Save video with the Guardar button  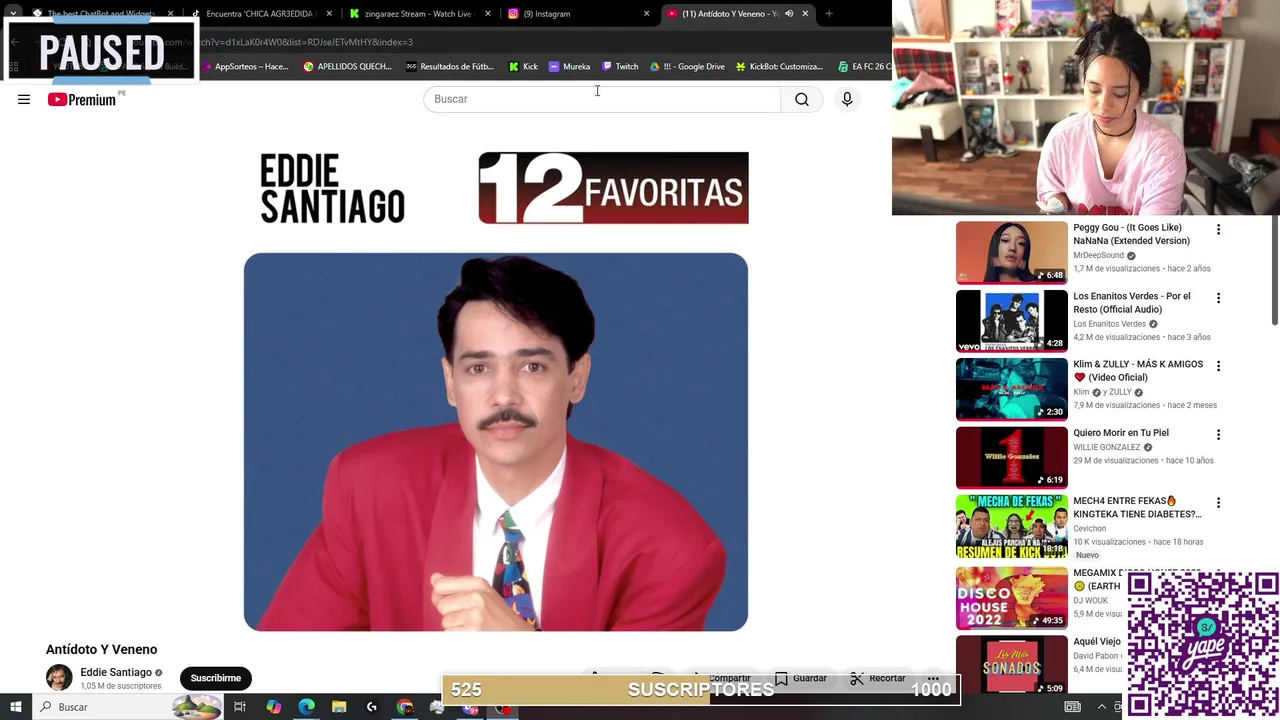(800, 678)
